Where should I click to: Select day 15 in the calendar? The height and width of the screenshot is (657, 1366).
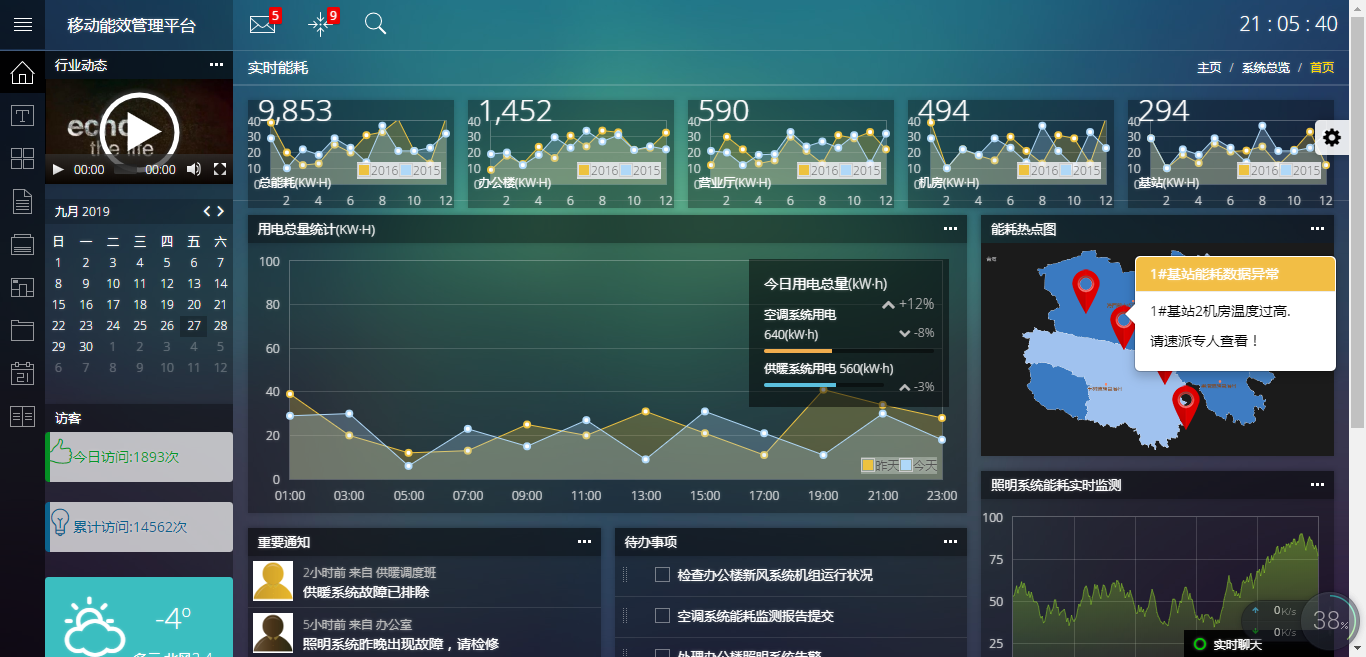[58, 305]
